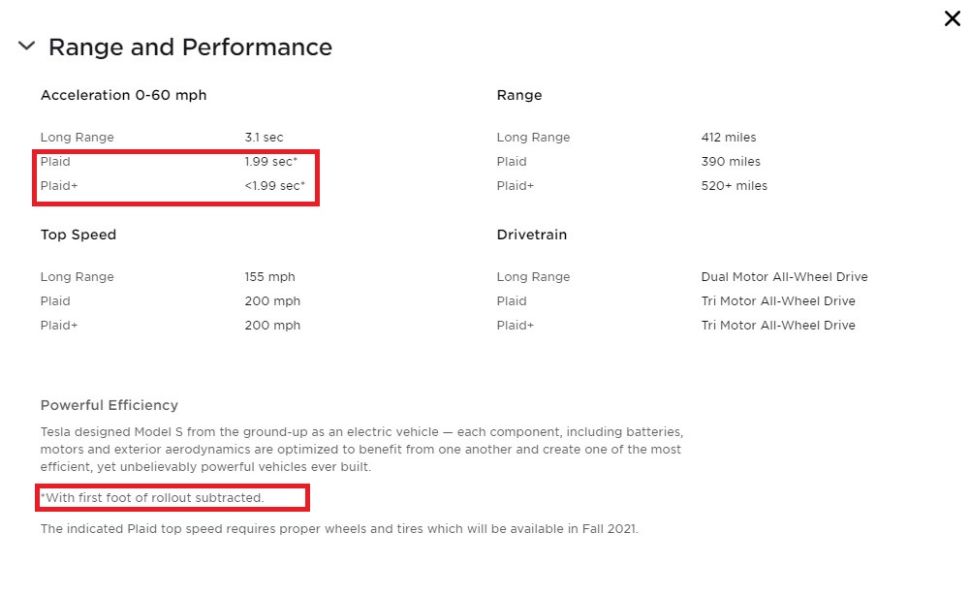The width and height of the screenshot is (970, 596).
Task: Click Plaid Tri Motor All-Wheel Drive text
Action: (778, 301)
